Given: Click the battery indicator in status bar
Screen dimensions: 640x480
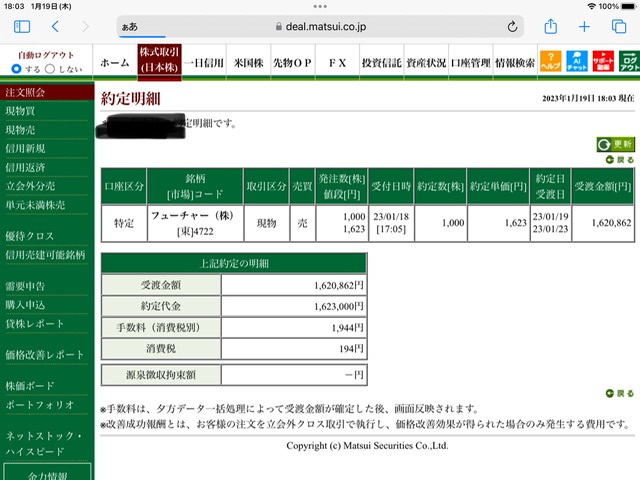Looking at the screenshot, I should click(629, 7).
